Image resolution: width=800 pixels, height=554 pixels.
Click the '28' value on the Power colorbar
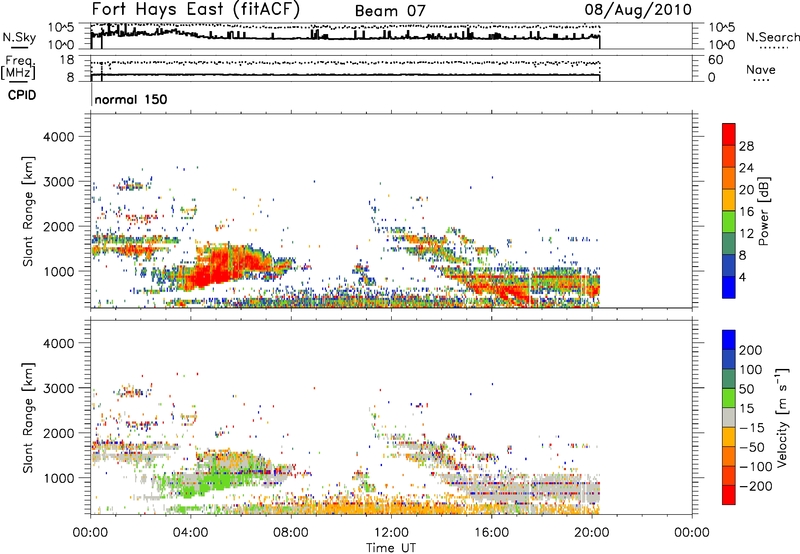746,146
